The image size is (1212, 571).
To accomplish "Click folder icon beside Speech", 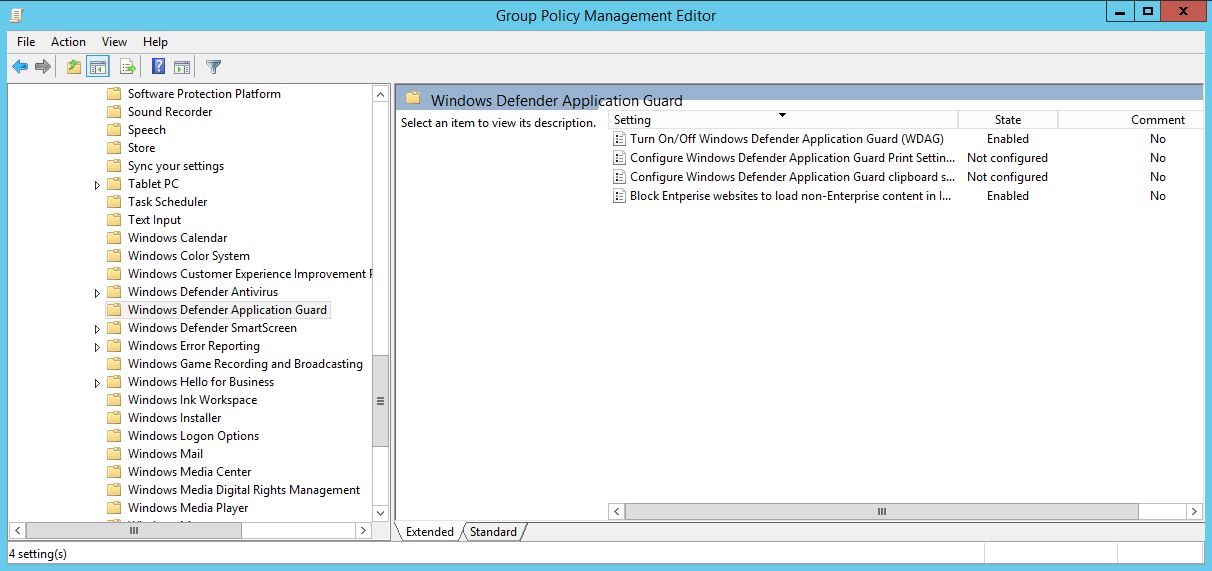I will 114,130.
